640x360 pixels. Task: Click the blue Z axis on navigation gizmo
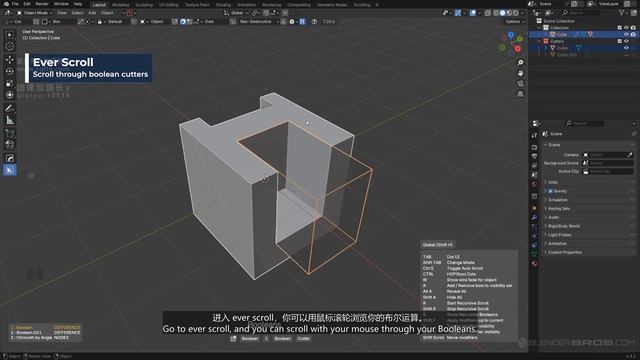tap(511, 35)
